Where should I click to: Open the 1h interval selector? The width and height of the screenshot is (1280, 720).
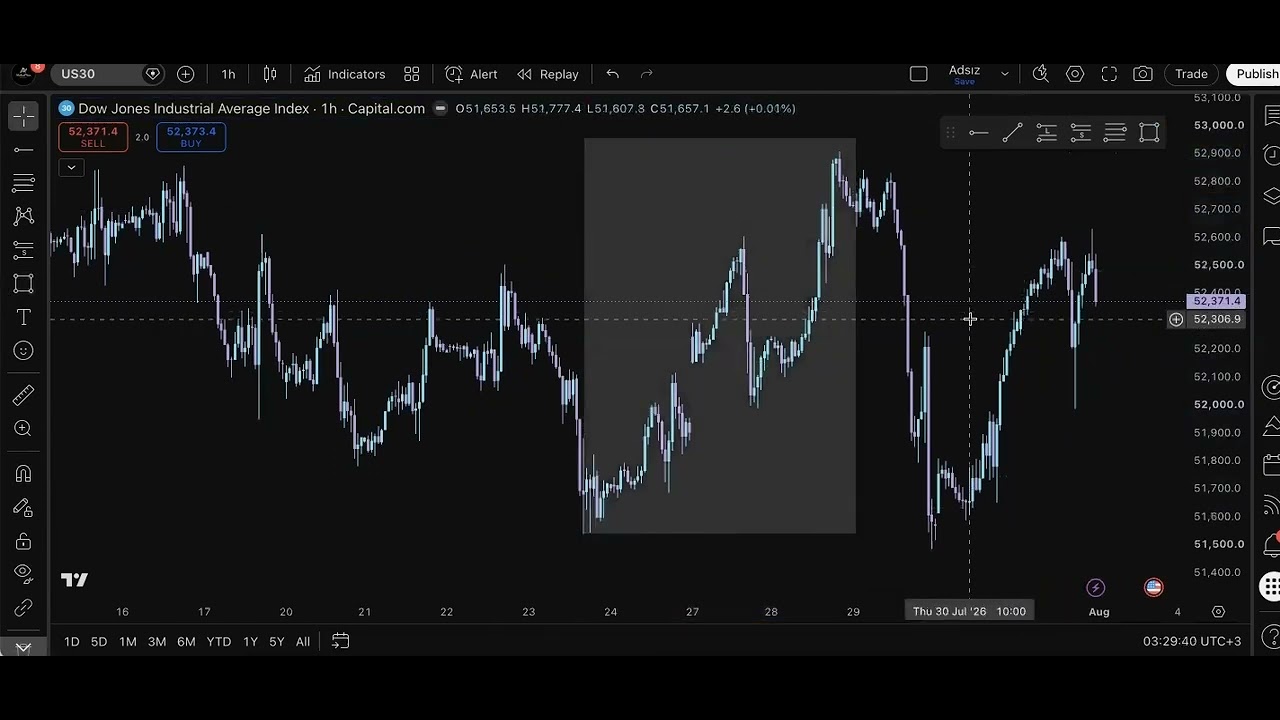[228, 74]
